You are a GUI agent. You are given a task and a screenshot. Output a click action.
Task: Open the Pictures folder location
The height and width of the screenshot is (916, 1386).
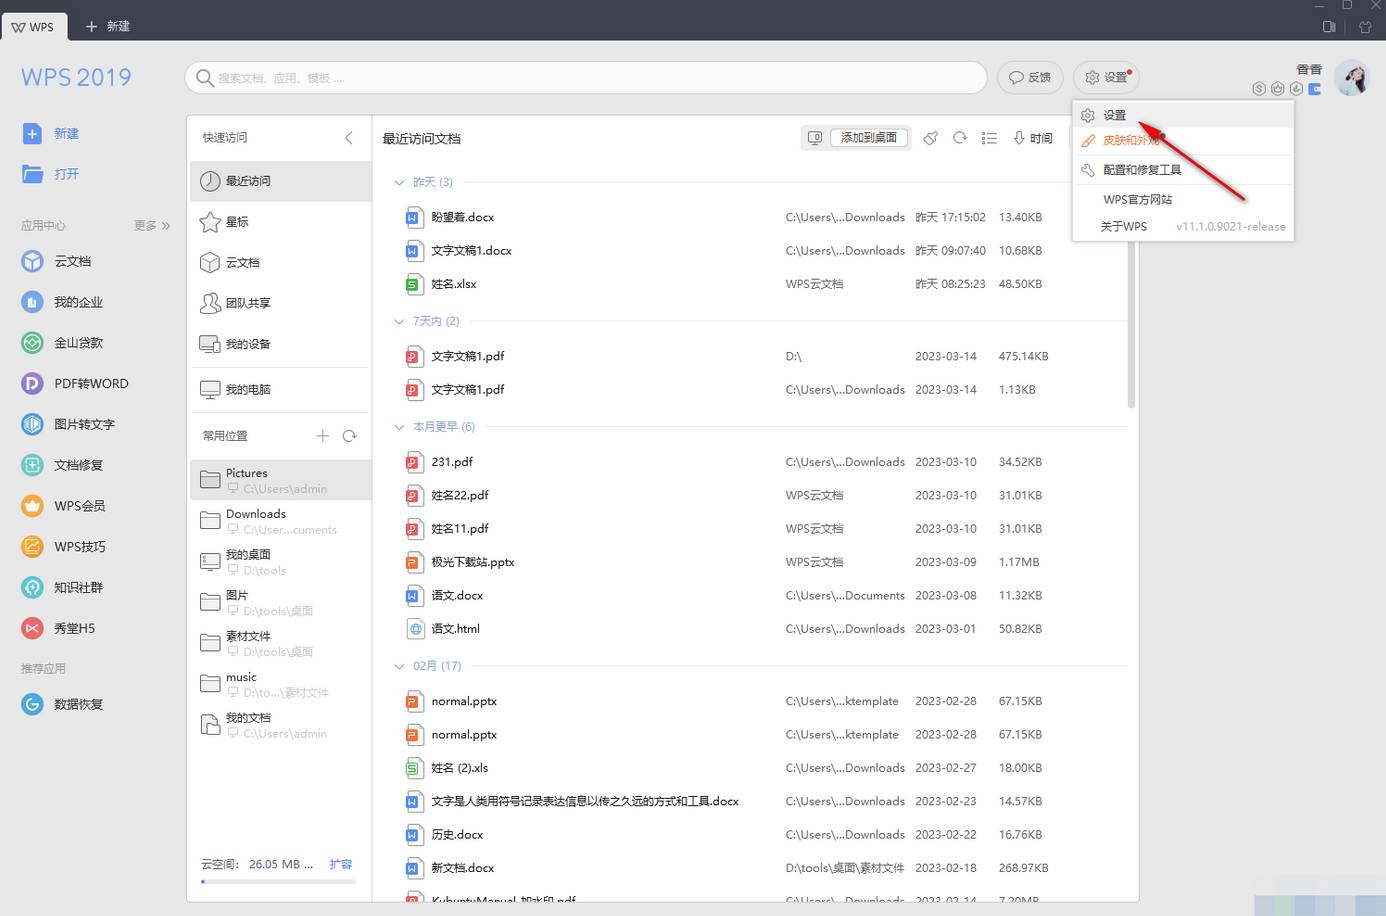280,480
